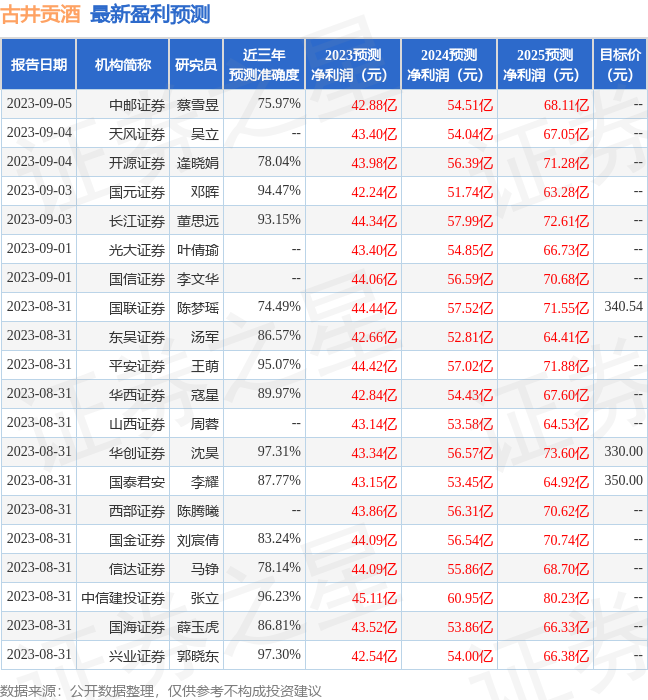Click accuracy value 97.31%
Image resolution: width=648 pixels, height=700 pixels.
coord(279,451)
